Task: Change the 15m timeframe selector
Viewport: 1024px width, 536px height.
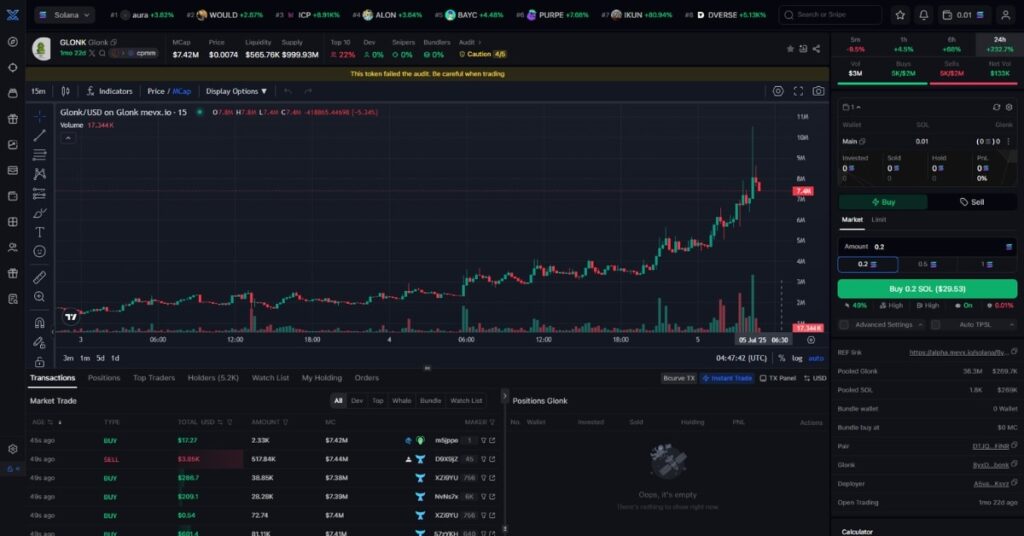Action: coord(39,91)
